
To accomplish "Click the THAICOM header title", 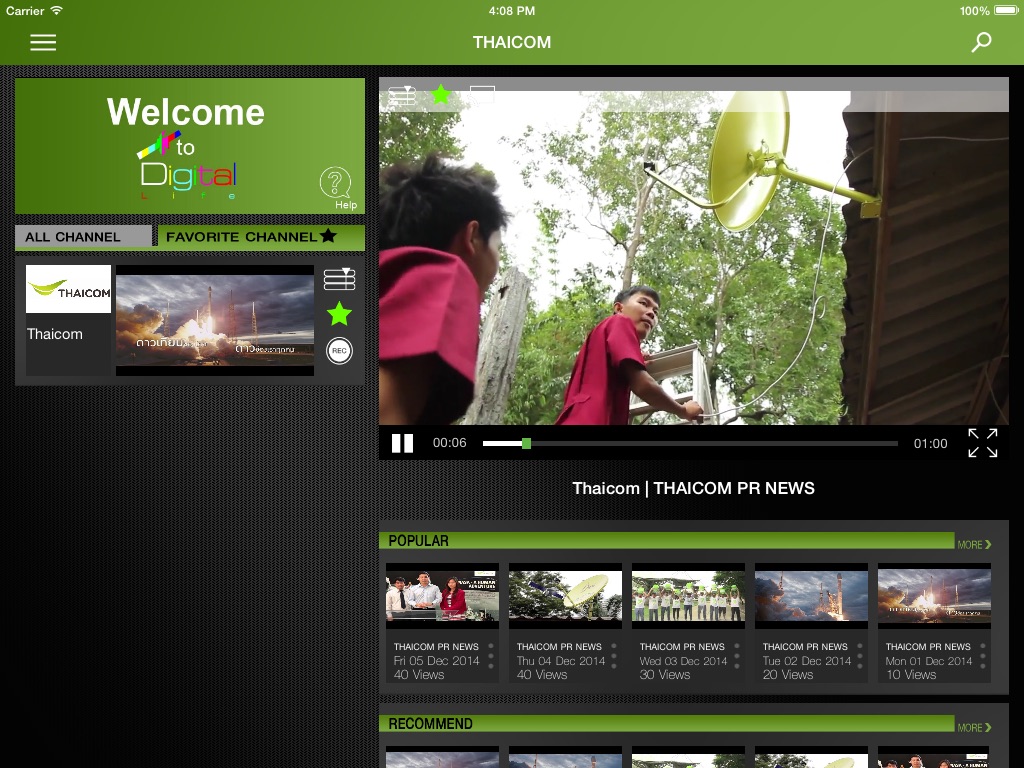I will tap(512, 42).
